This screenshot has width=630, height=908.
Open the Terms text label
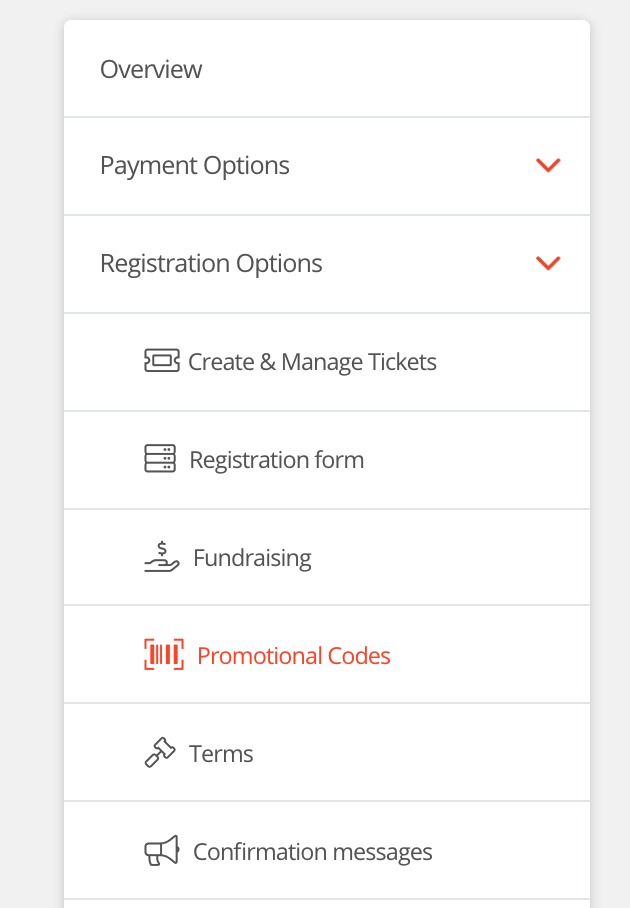(x=221, y=753)
